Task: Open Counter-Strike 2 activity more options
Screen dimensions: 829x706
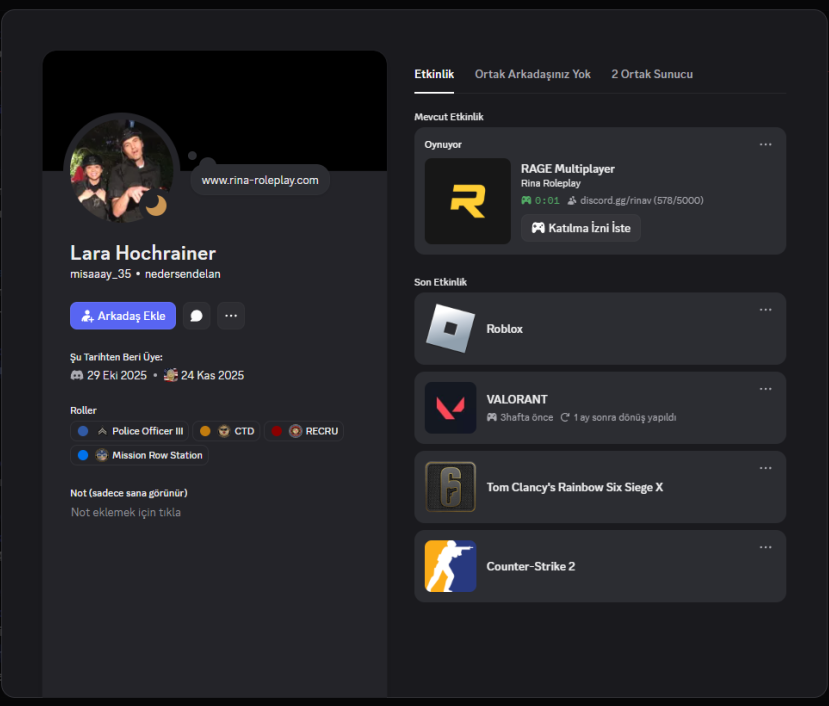Action: [x=765, y=547]
